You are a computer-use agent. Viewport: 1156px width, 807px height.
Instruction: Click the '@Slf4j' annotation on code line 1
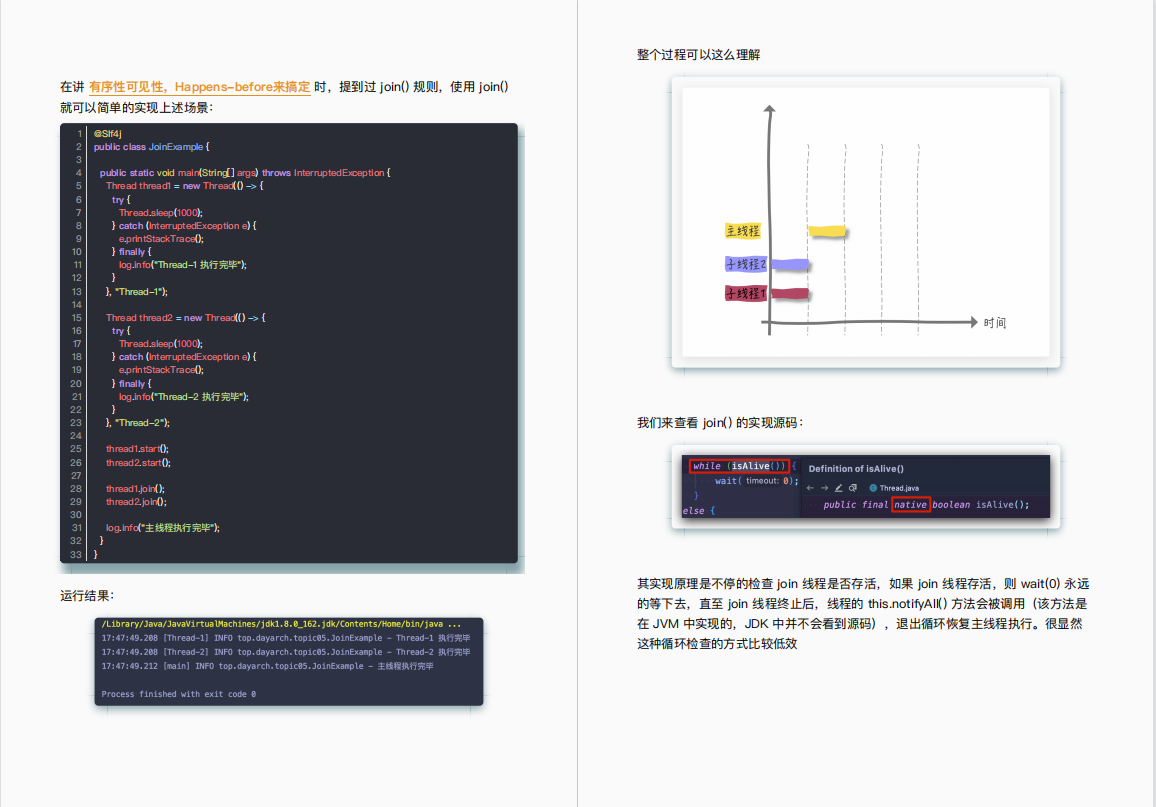pyautogui.click(x=108, y=133)
